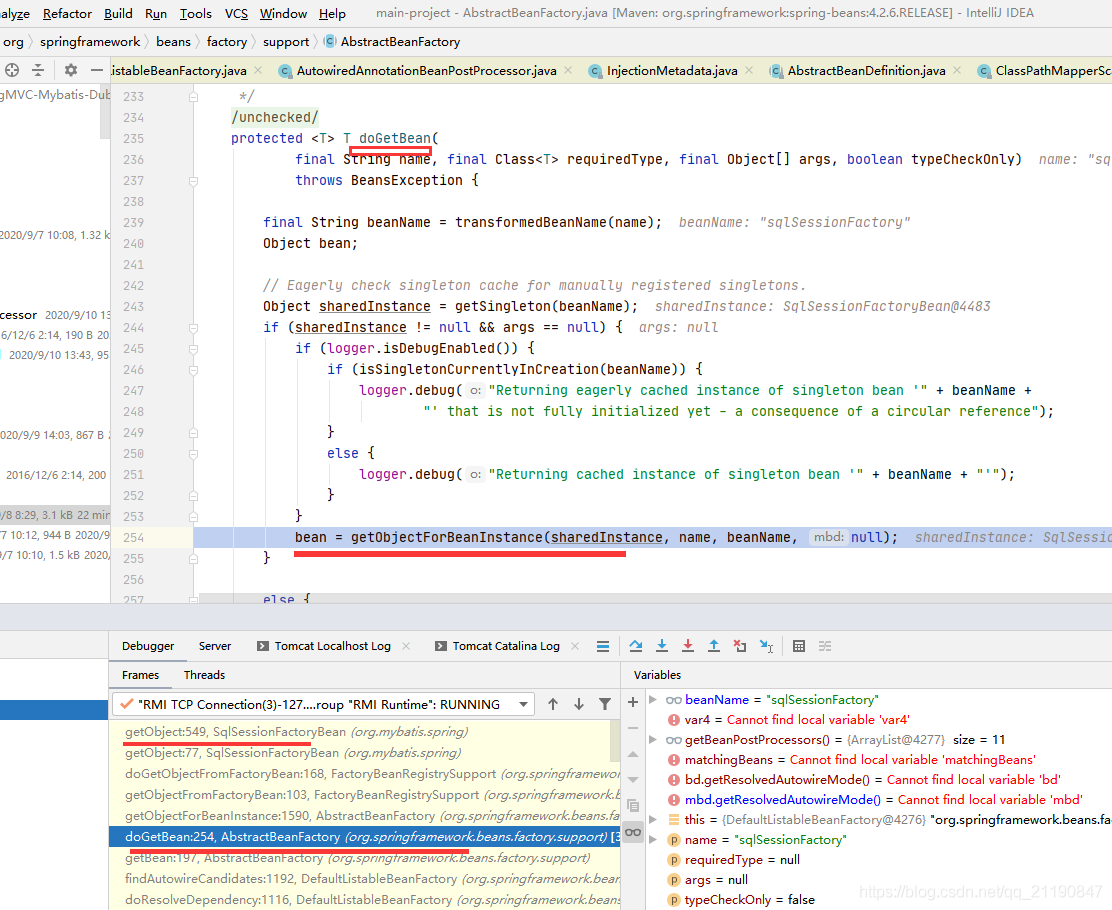
Task: Collapse the fold marker at line 237
Action: click(x=194, y=181)
